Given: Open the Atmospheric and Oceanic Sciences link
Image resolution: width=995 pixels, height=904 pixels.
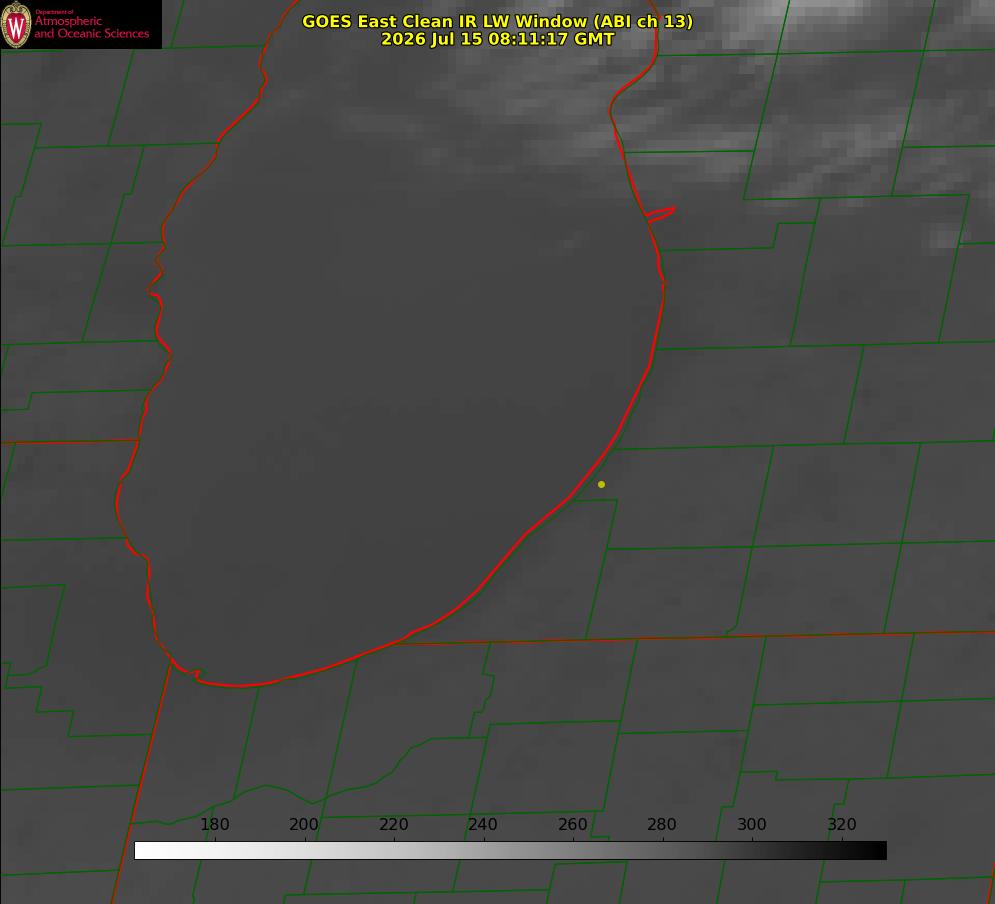Looking at the screenshot, I should coord(91,27).
